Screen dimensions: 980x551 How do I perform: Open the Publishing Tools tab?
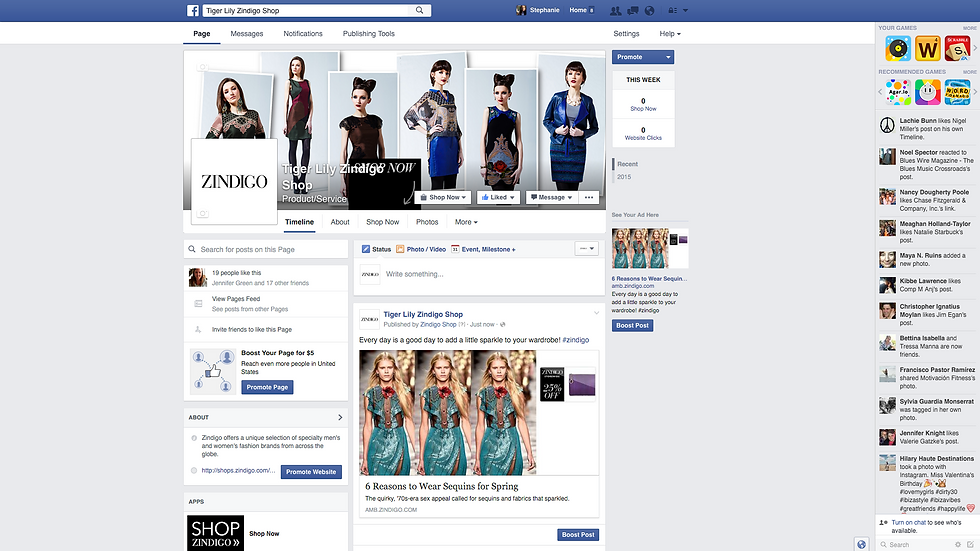[x=369, y=34]
